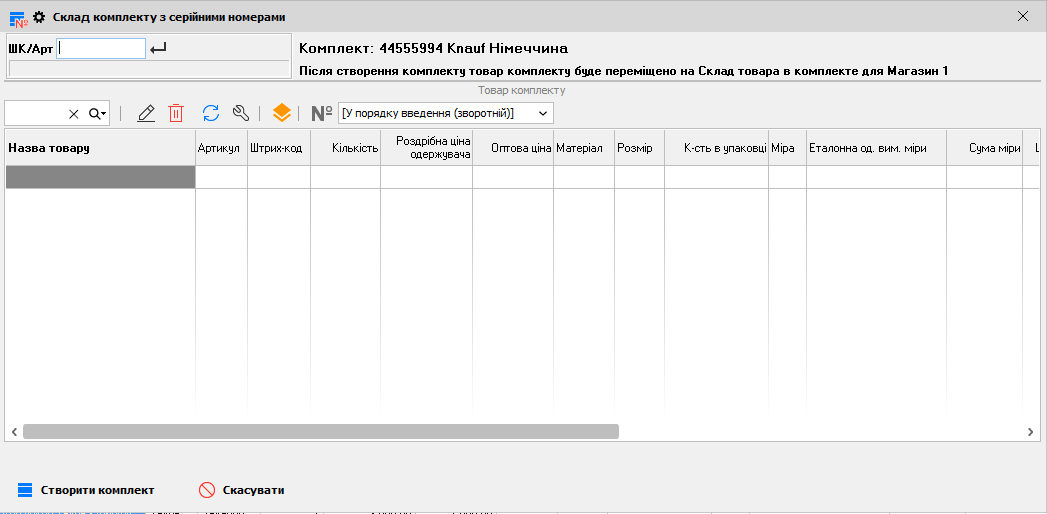Click the orange layers icon
The width and height of the screenshot is (1047, 514).
pyautogui.click(x=282, y=114)
